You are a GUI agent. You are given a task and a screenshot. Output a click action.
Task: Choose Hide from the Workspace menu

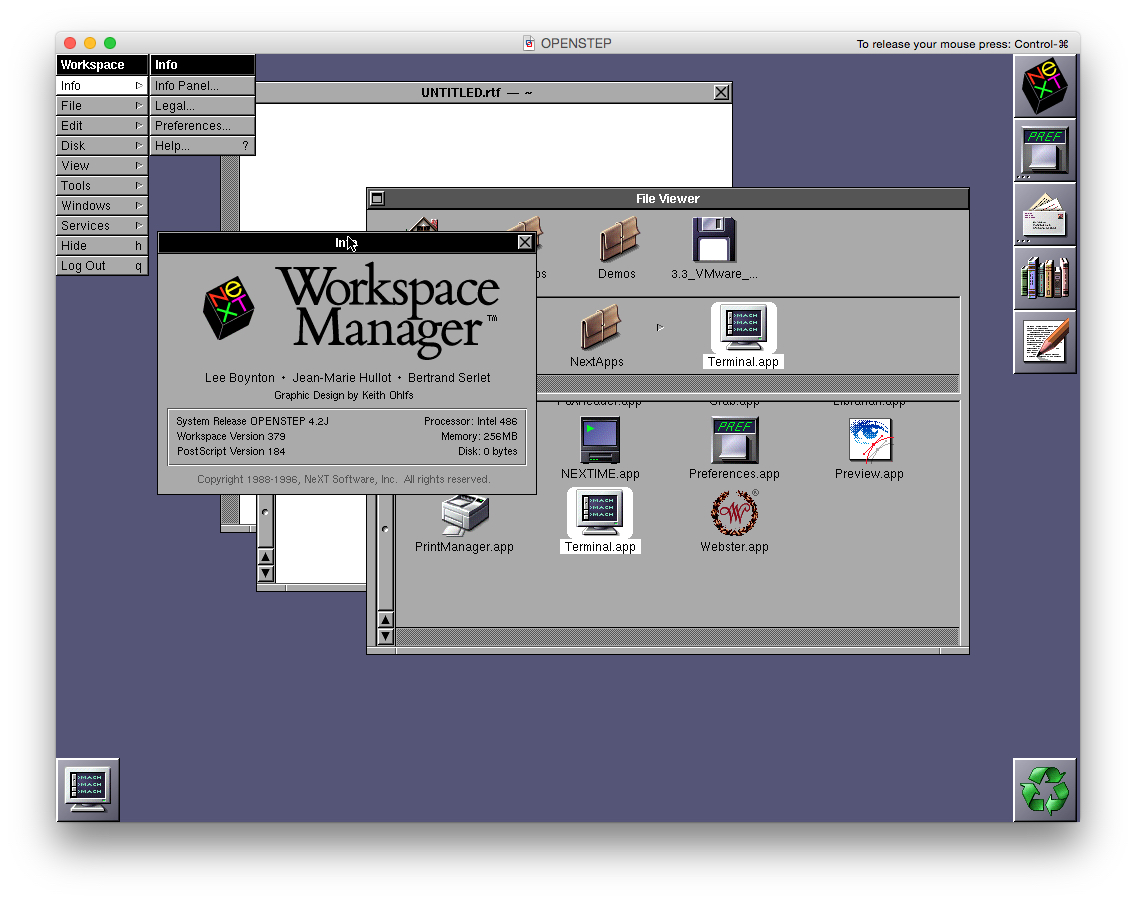(x=102, y=246)
